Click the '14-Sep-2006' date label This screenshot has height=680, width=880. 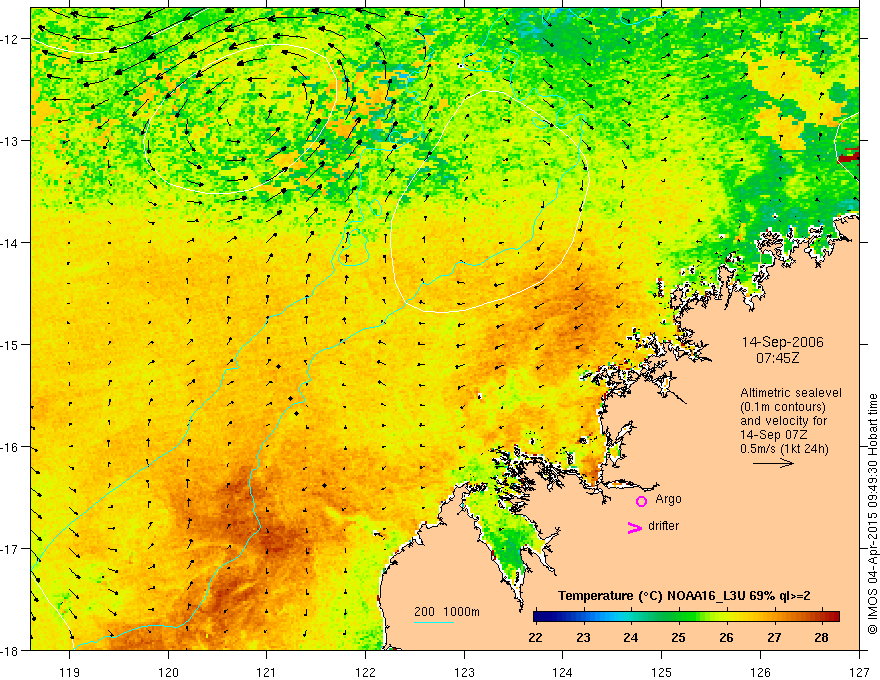pos(783,342)
